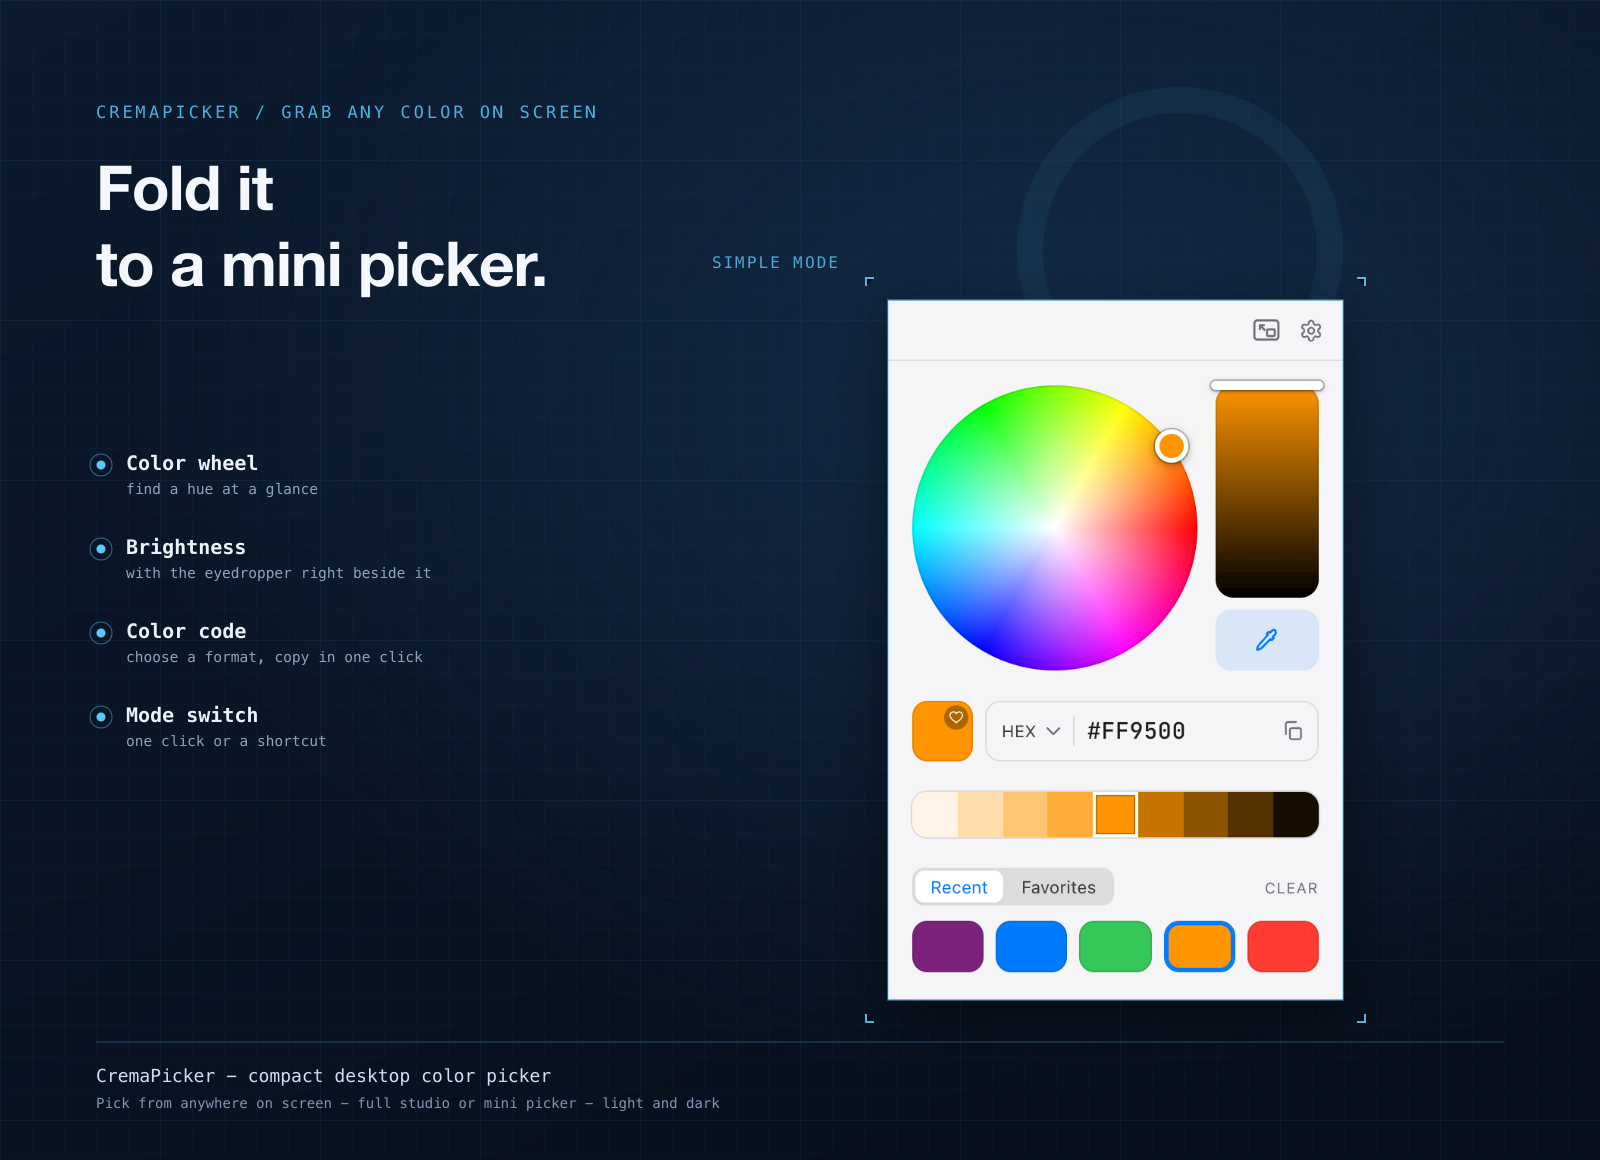The image size is (1600, 1160).
Task: Click 'CremaPicker – compact desktop color picker' text
Action: 323,1076
